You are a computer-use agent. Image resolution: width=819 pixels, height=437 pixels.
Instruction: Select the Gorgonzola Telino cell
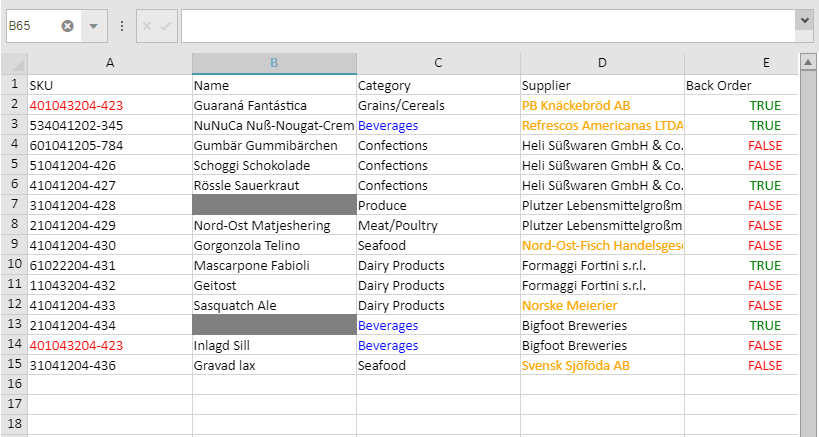click(x=274, y=245)
